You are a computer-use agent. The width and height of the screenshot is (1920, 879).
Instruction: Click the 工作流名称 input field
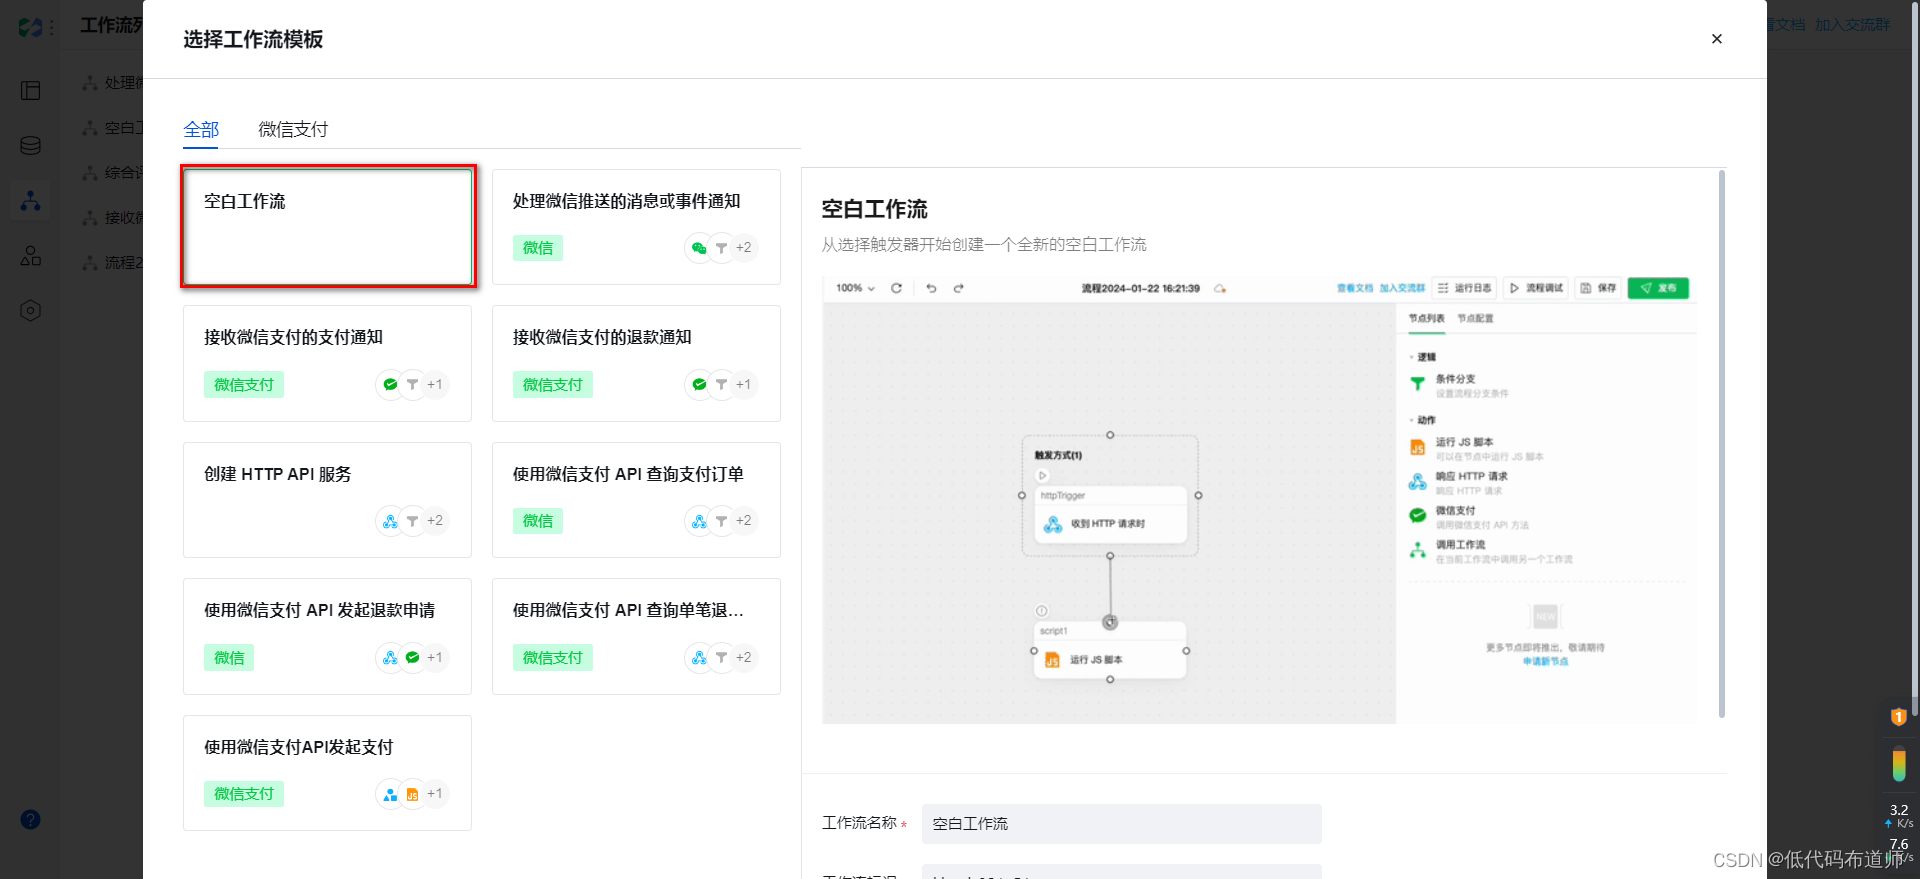1122,824
